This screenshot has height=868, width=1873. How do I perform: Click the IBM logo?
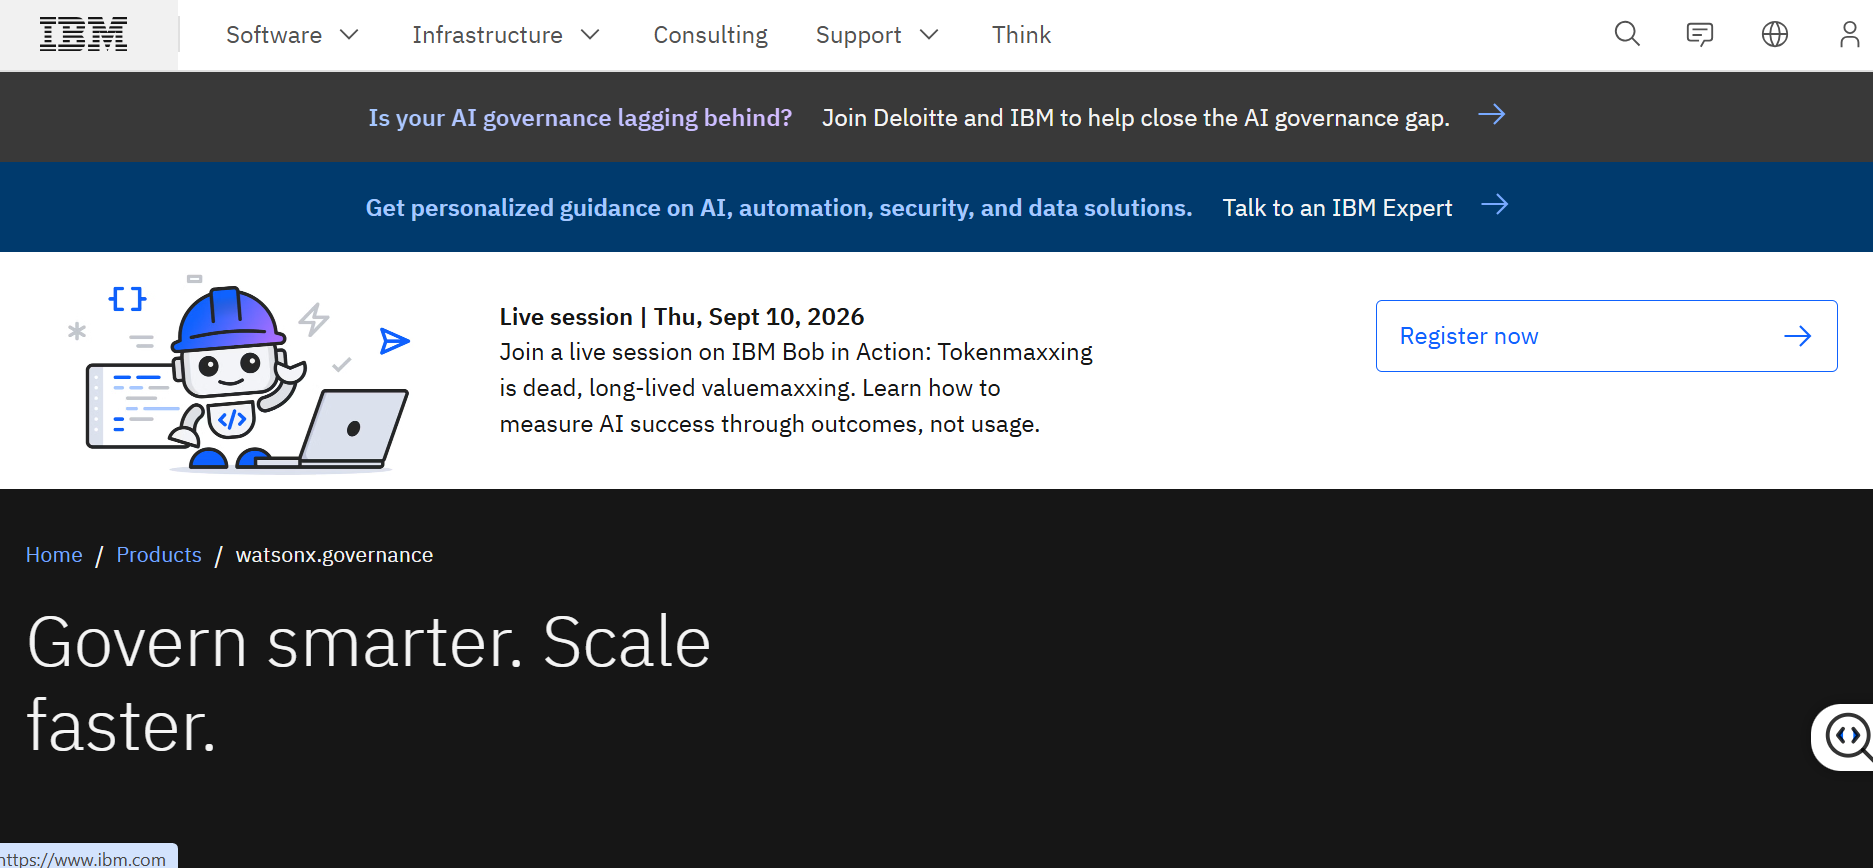coord(84,35)
